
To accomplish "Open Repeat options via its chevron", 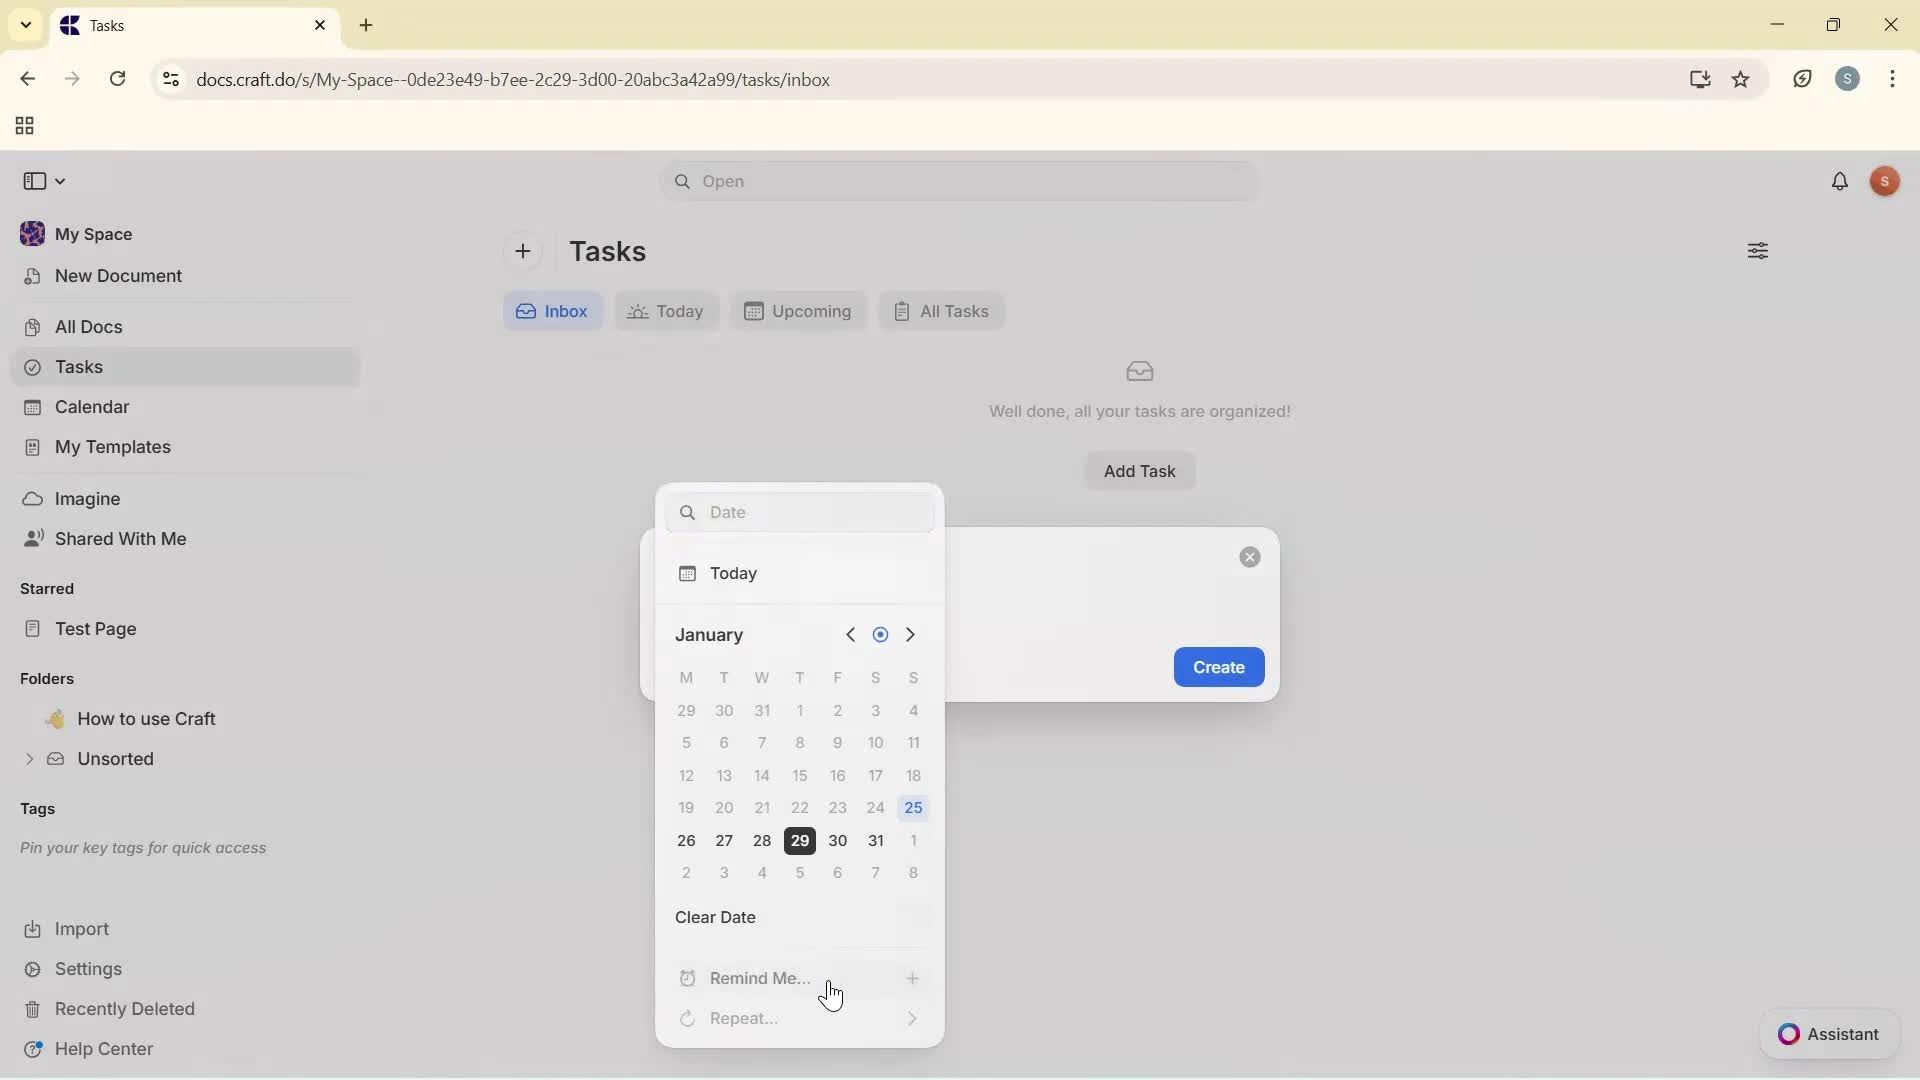I will click(x=912, y=1018).
